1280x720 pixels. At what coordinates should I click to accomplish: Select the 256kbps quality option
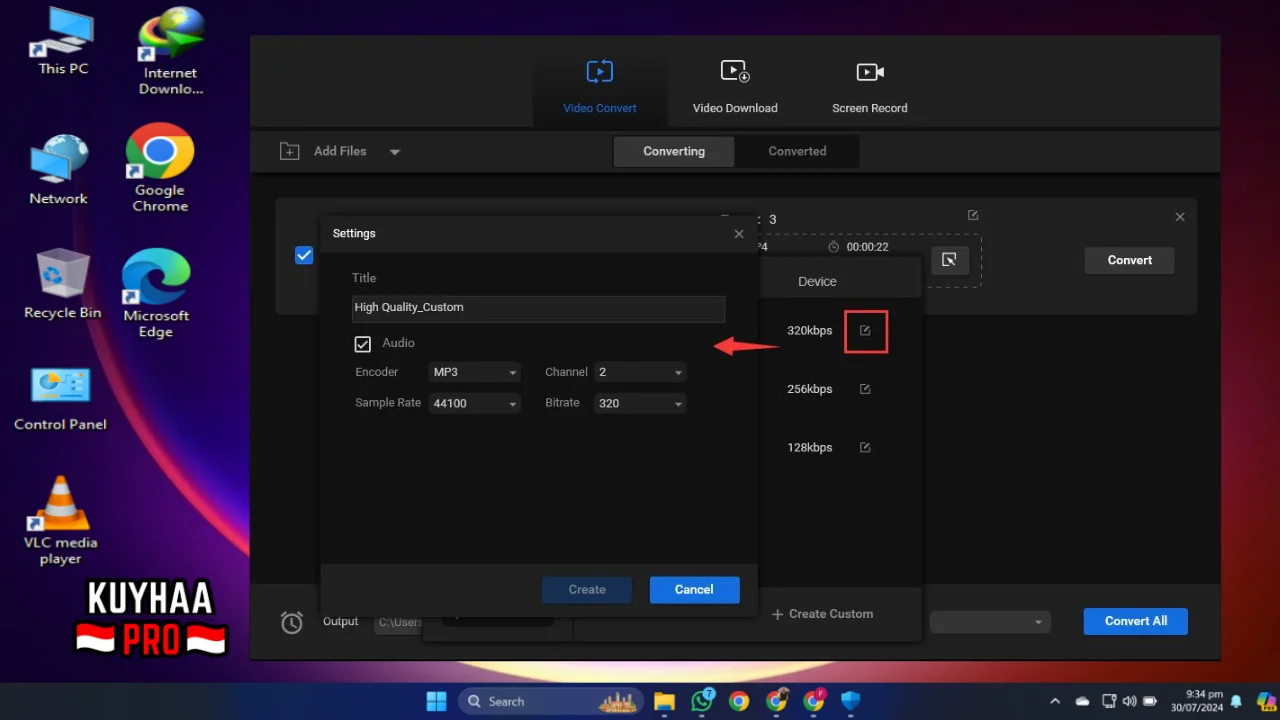point(809,389)
